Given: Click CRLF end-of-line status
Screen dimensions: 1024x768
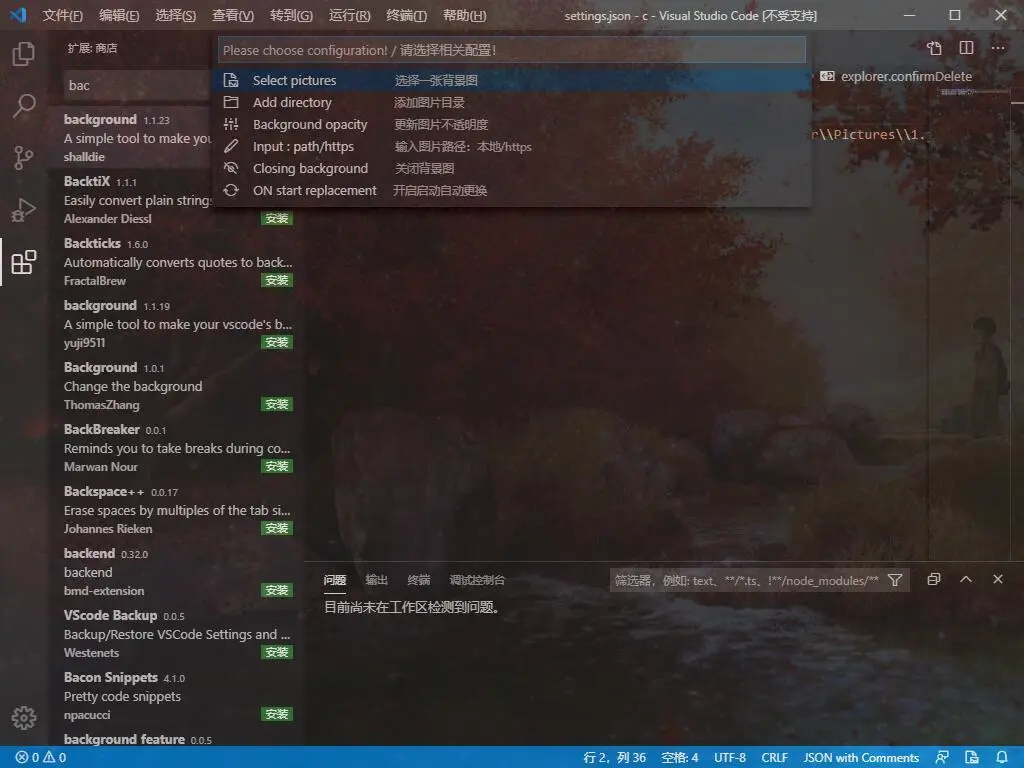Looking at the screenshot, I should [775, 758].
